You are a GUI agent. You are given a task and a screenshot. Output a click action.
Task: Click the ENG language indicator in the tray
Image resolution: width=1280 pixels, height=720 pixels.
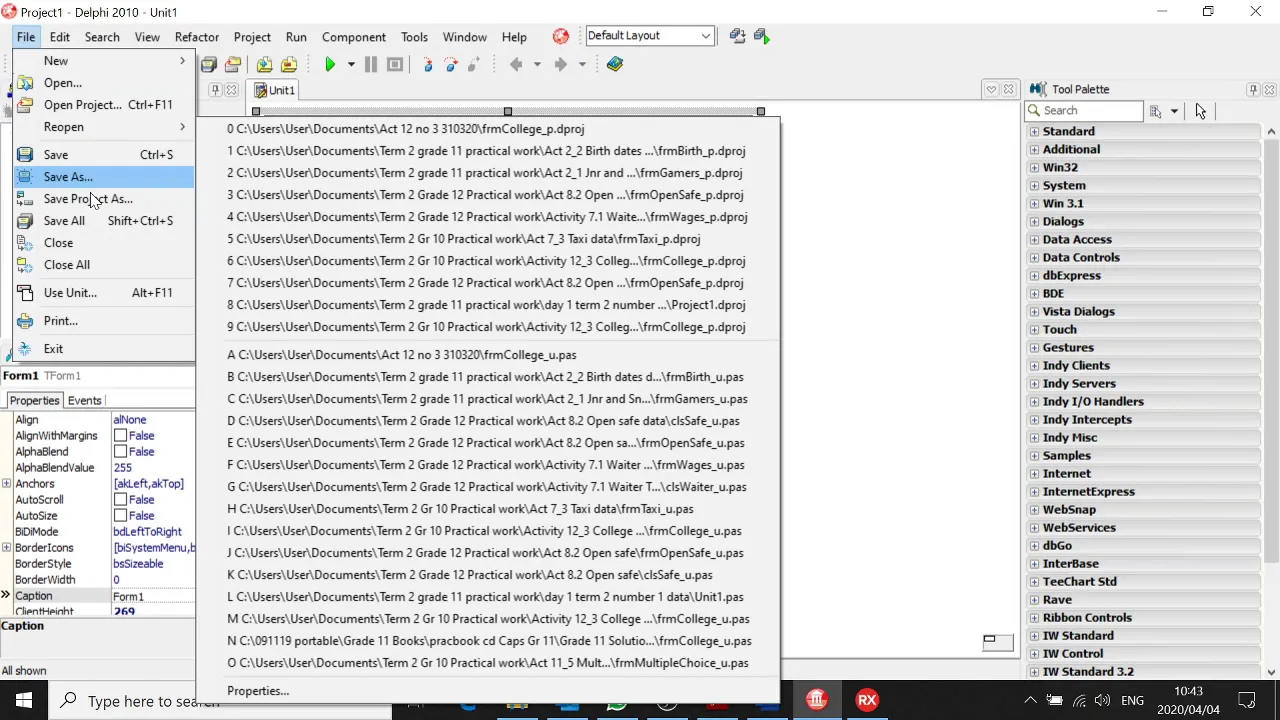1132,701
